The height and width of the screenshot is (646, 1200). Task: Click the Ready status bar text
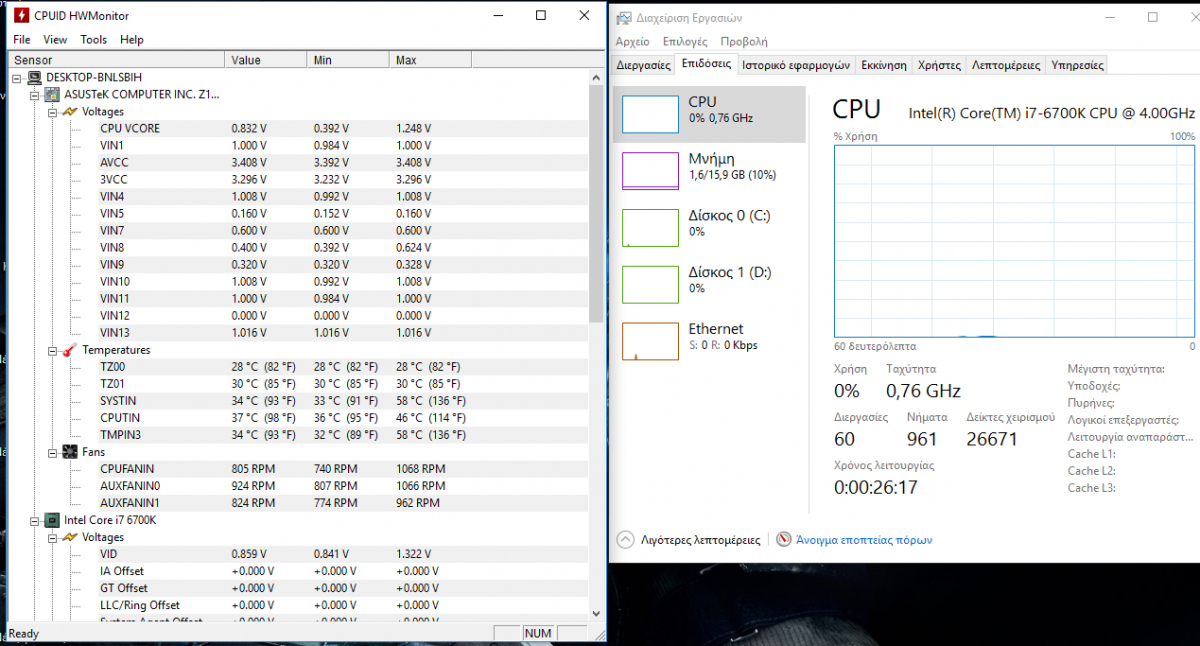[23, 633]
